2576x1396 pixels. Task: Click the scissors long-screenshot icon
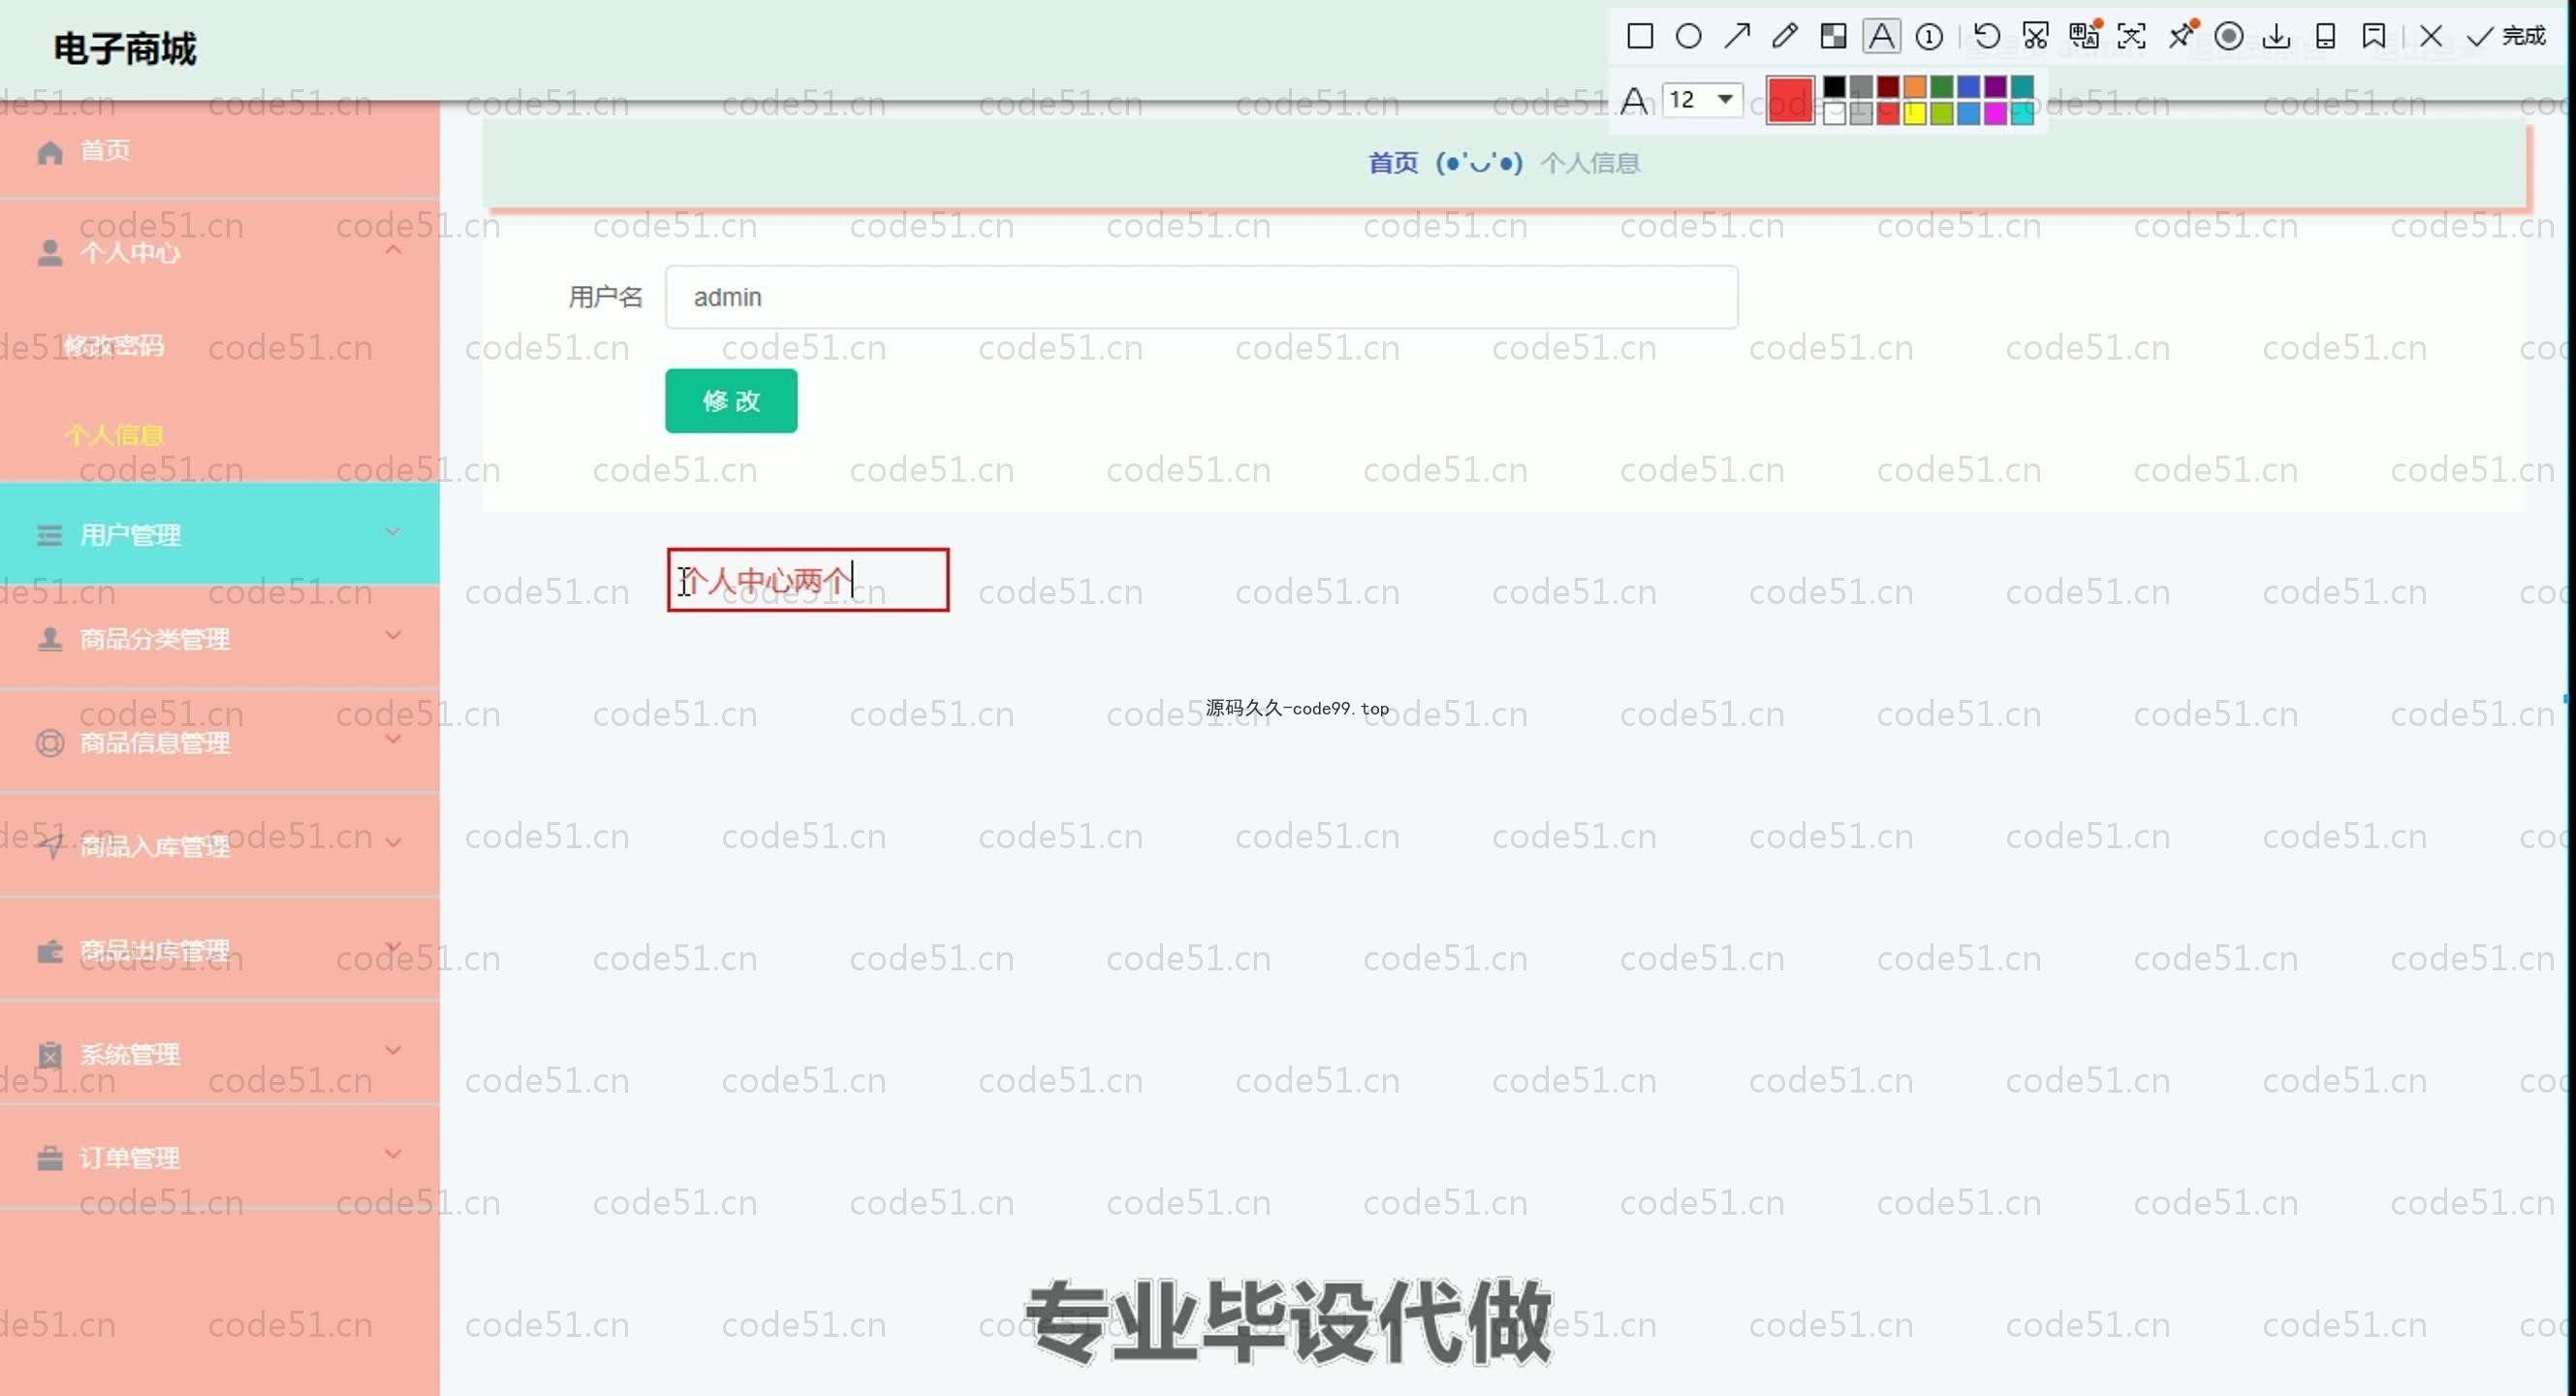point(2035,37)
